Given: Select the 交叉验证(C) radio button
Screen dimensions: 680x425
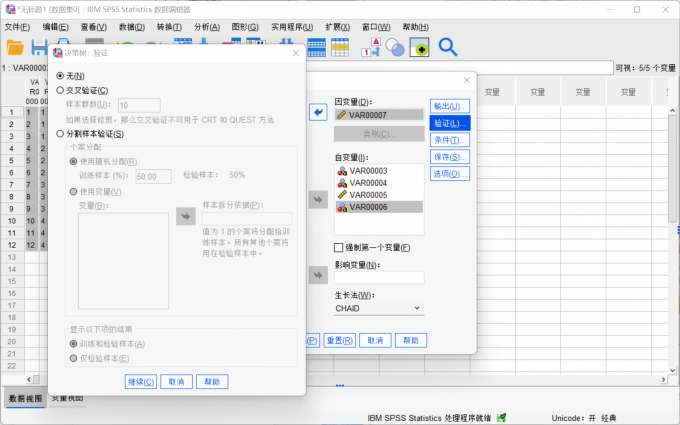Looking at the screenshot, I should pyautogui.click(x=60, y=90).
